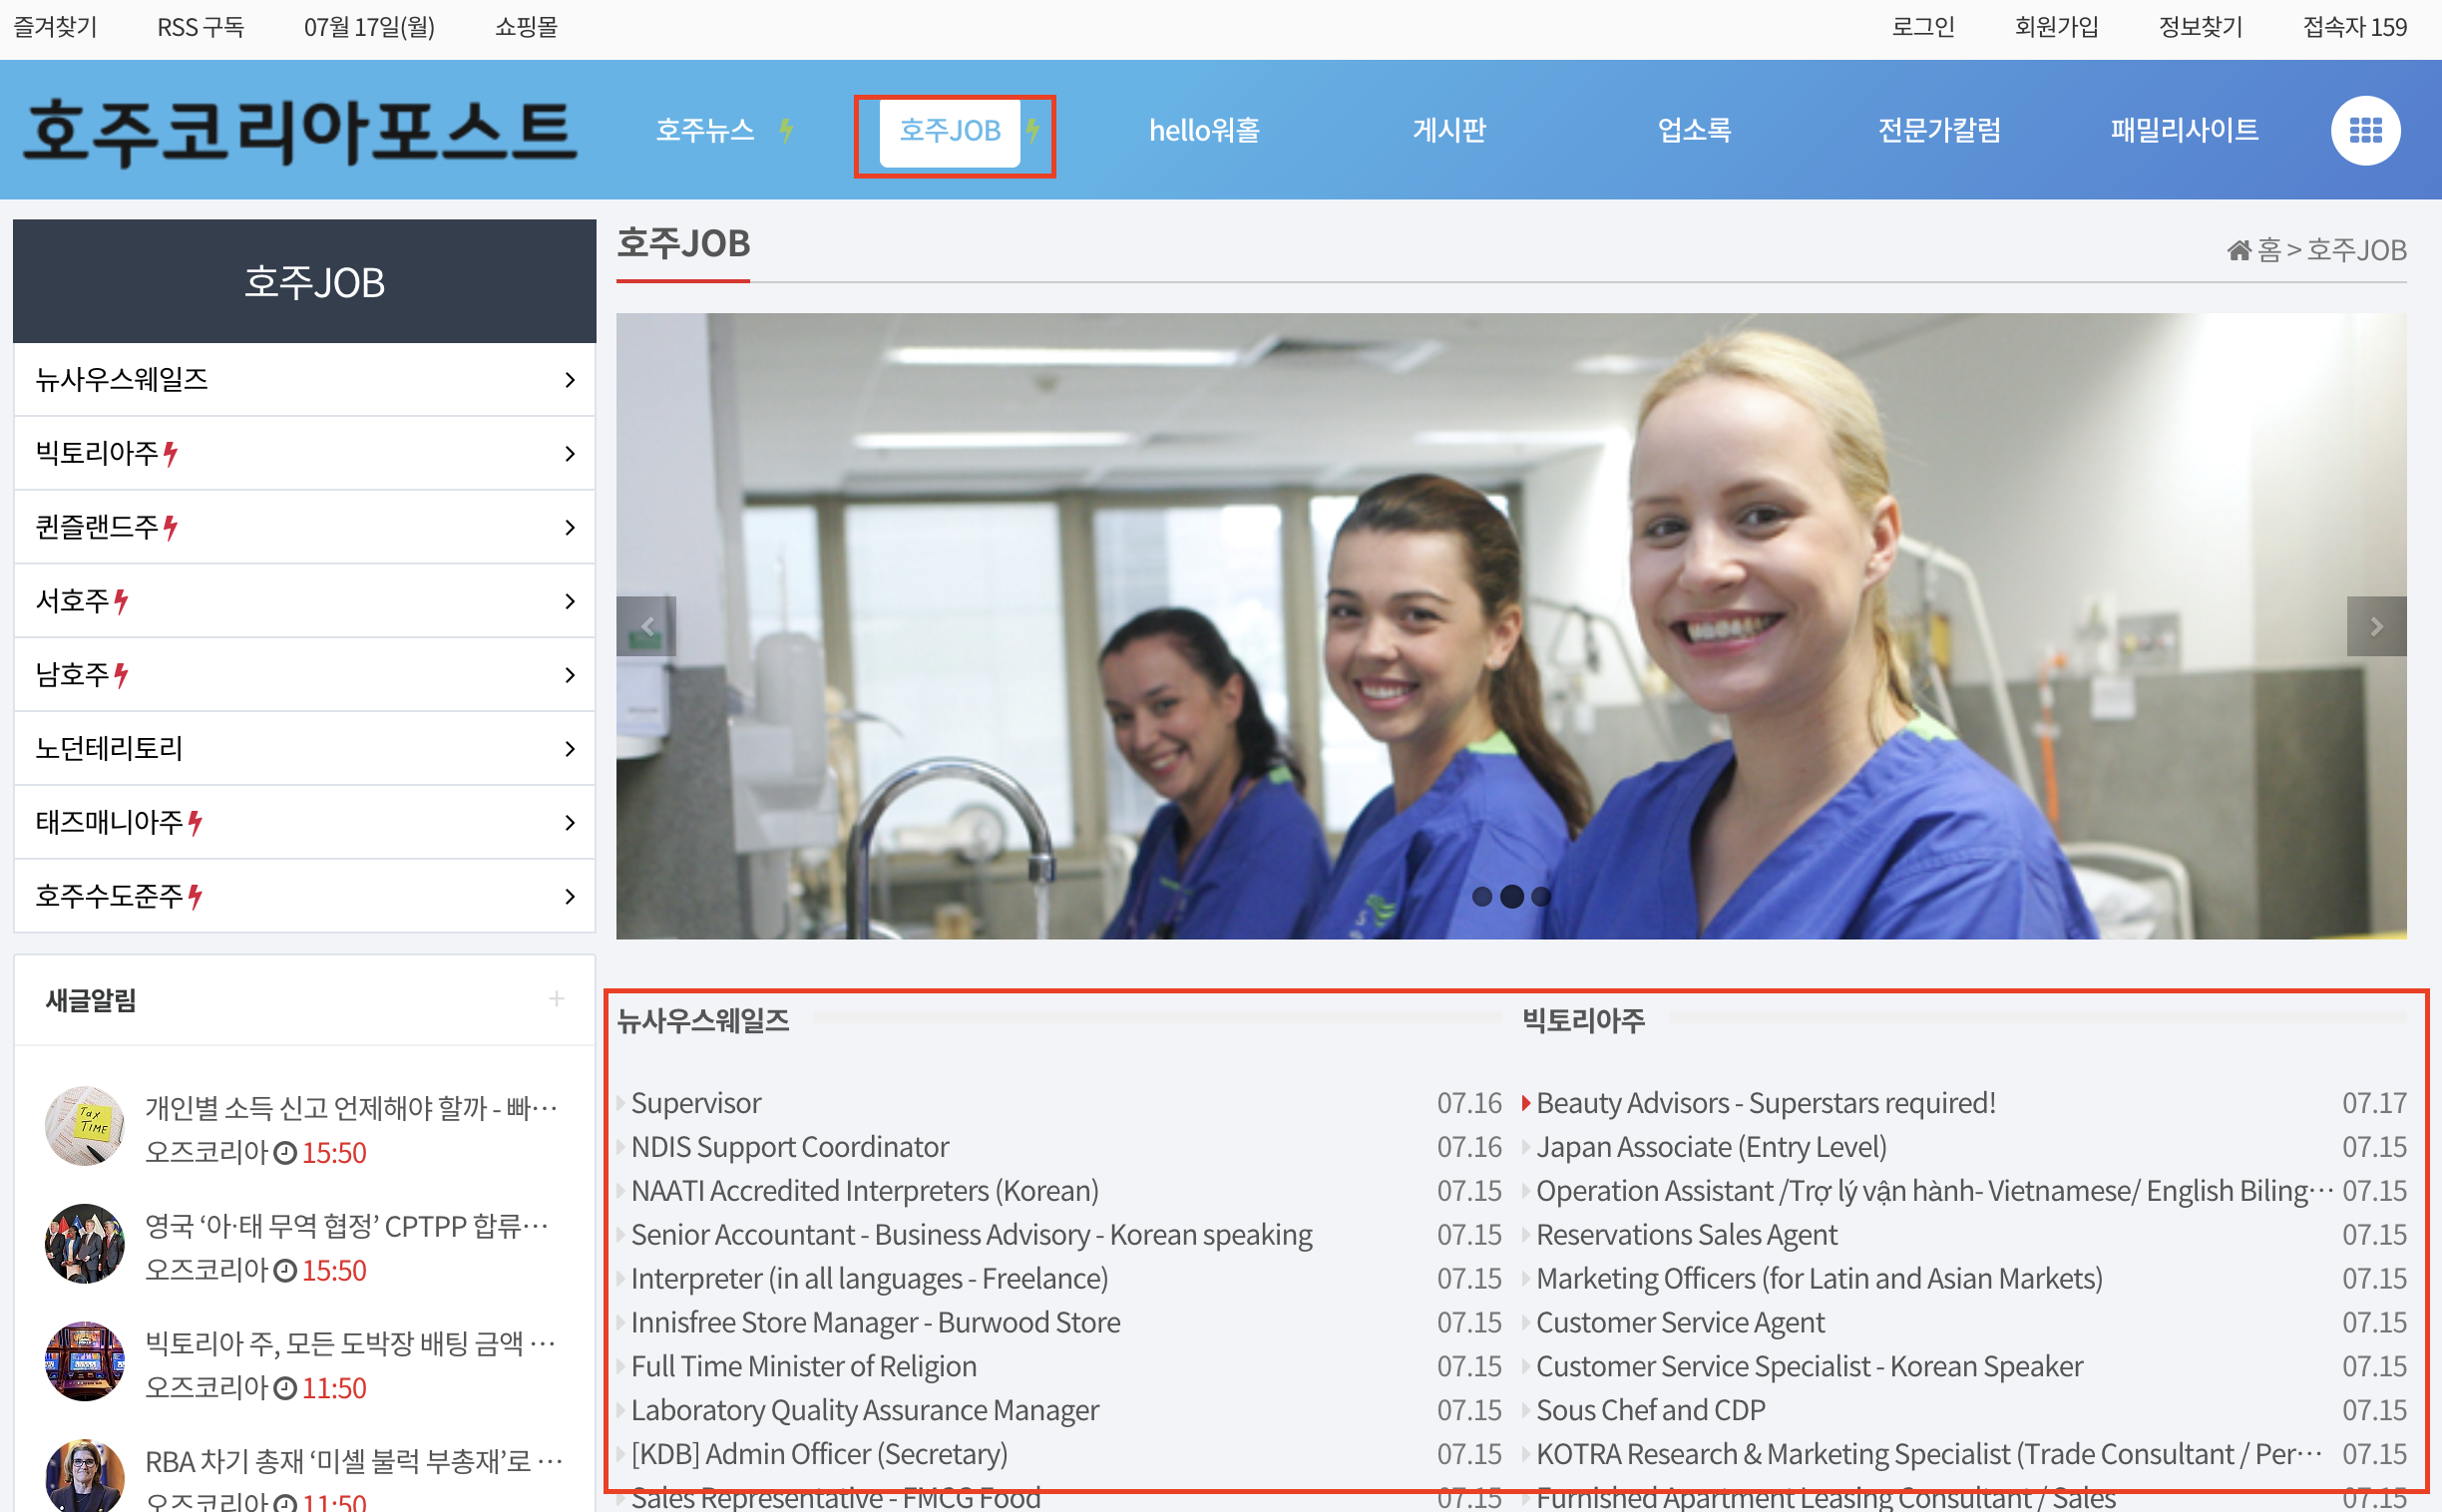Image resolution: width=2442 pixels, height=1512 pixels.
Task: Open the NDIS Support Coordinator job posting
Action: pos(789,1147)
